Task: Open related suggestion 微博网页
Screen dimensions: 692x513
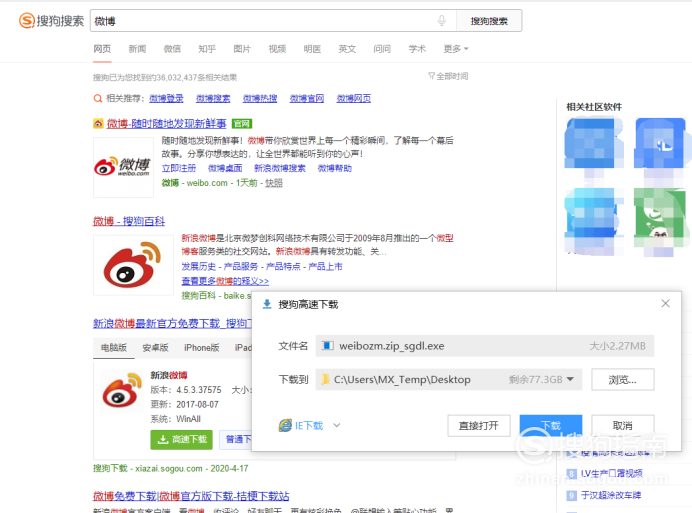Action: pos(354,98)
